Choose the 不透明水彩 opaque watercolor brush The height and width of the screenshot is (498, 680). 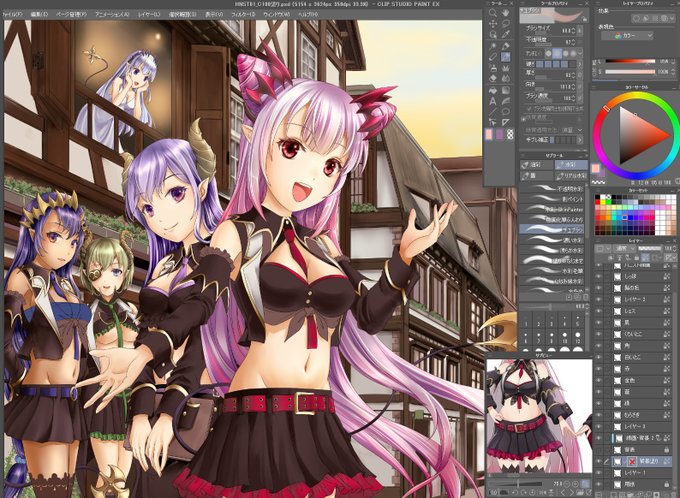[552, 189]
